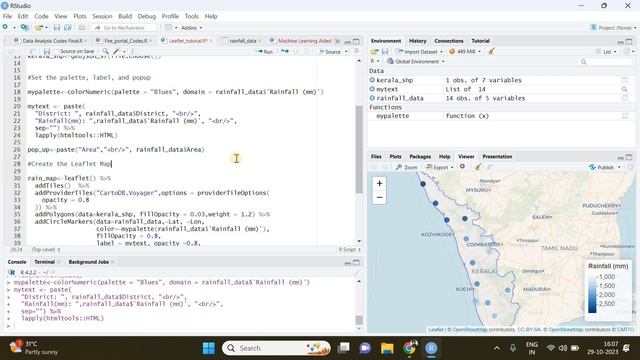Open Windows Start menu
Image resolution: width=640 pixels, height=360 pixels.
coord(209,348)
